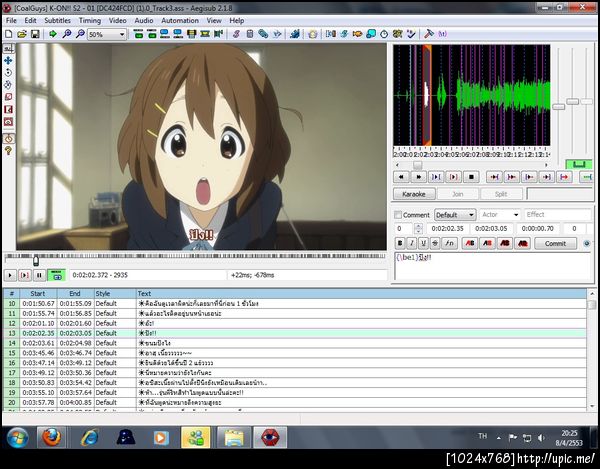Image resolution: width=600 pixels, height=469 pixels.
Task: Click the video seek bar handle
Action: (36, 261)
